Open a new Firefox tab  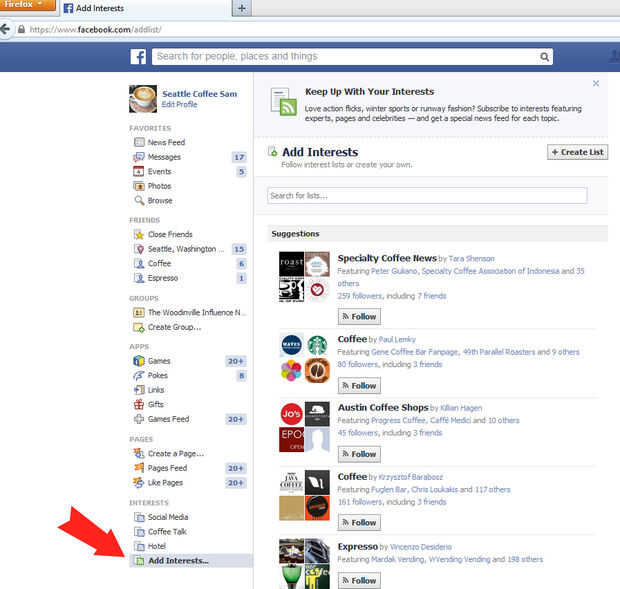[242, 8]
